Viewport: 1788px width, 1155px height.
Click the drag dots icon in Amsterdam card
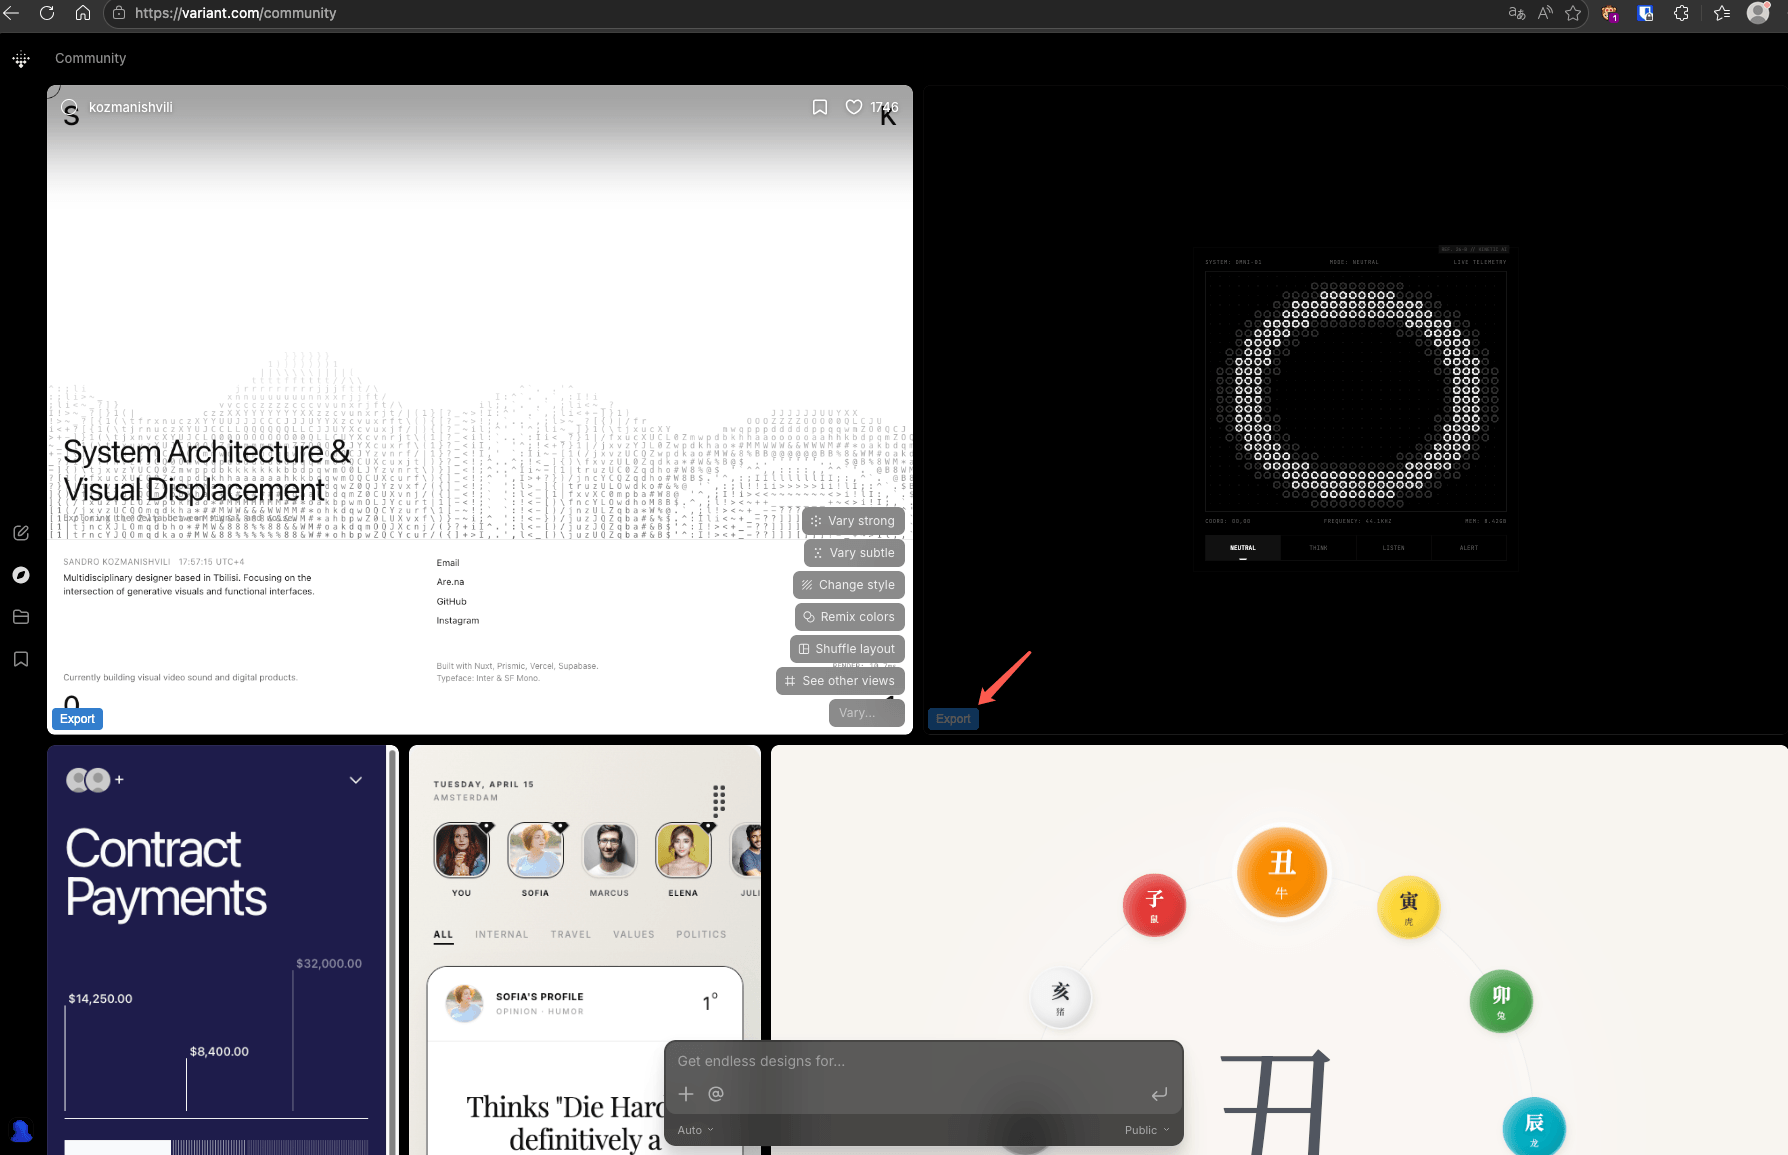pos(719,800)
